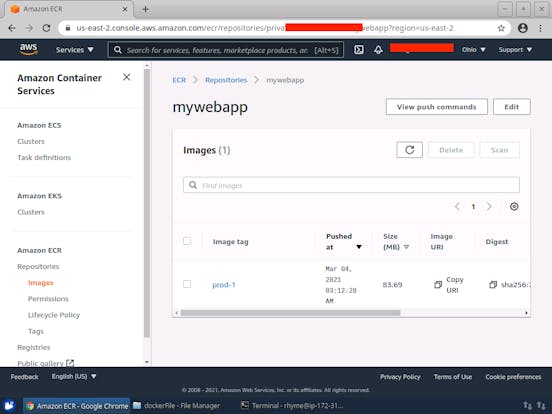This screenshot has width=552, height=414.
Task: Go to previous page of images
Action: 457,207
